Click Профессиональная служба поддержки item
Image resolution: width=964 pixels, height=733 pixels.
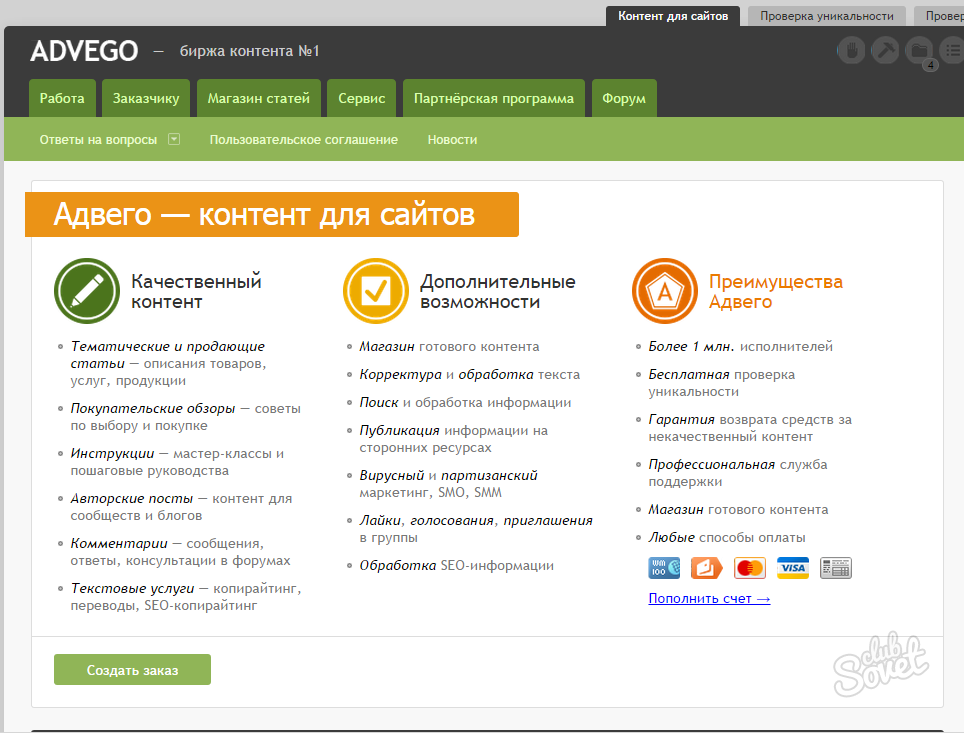pos(738,473)
